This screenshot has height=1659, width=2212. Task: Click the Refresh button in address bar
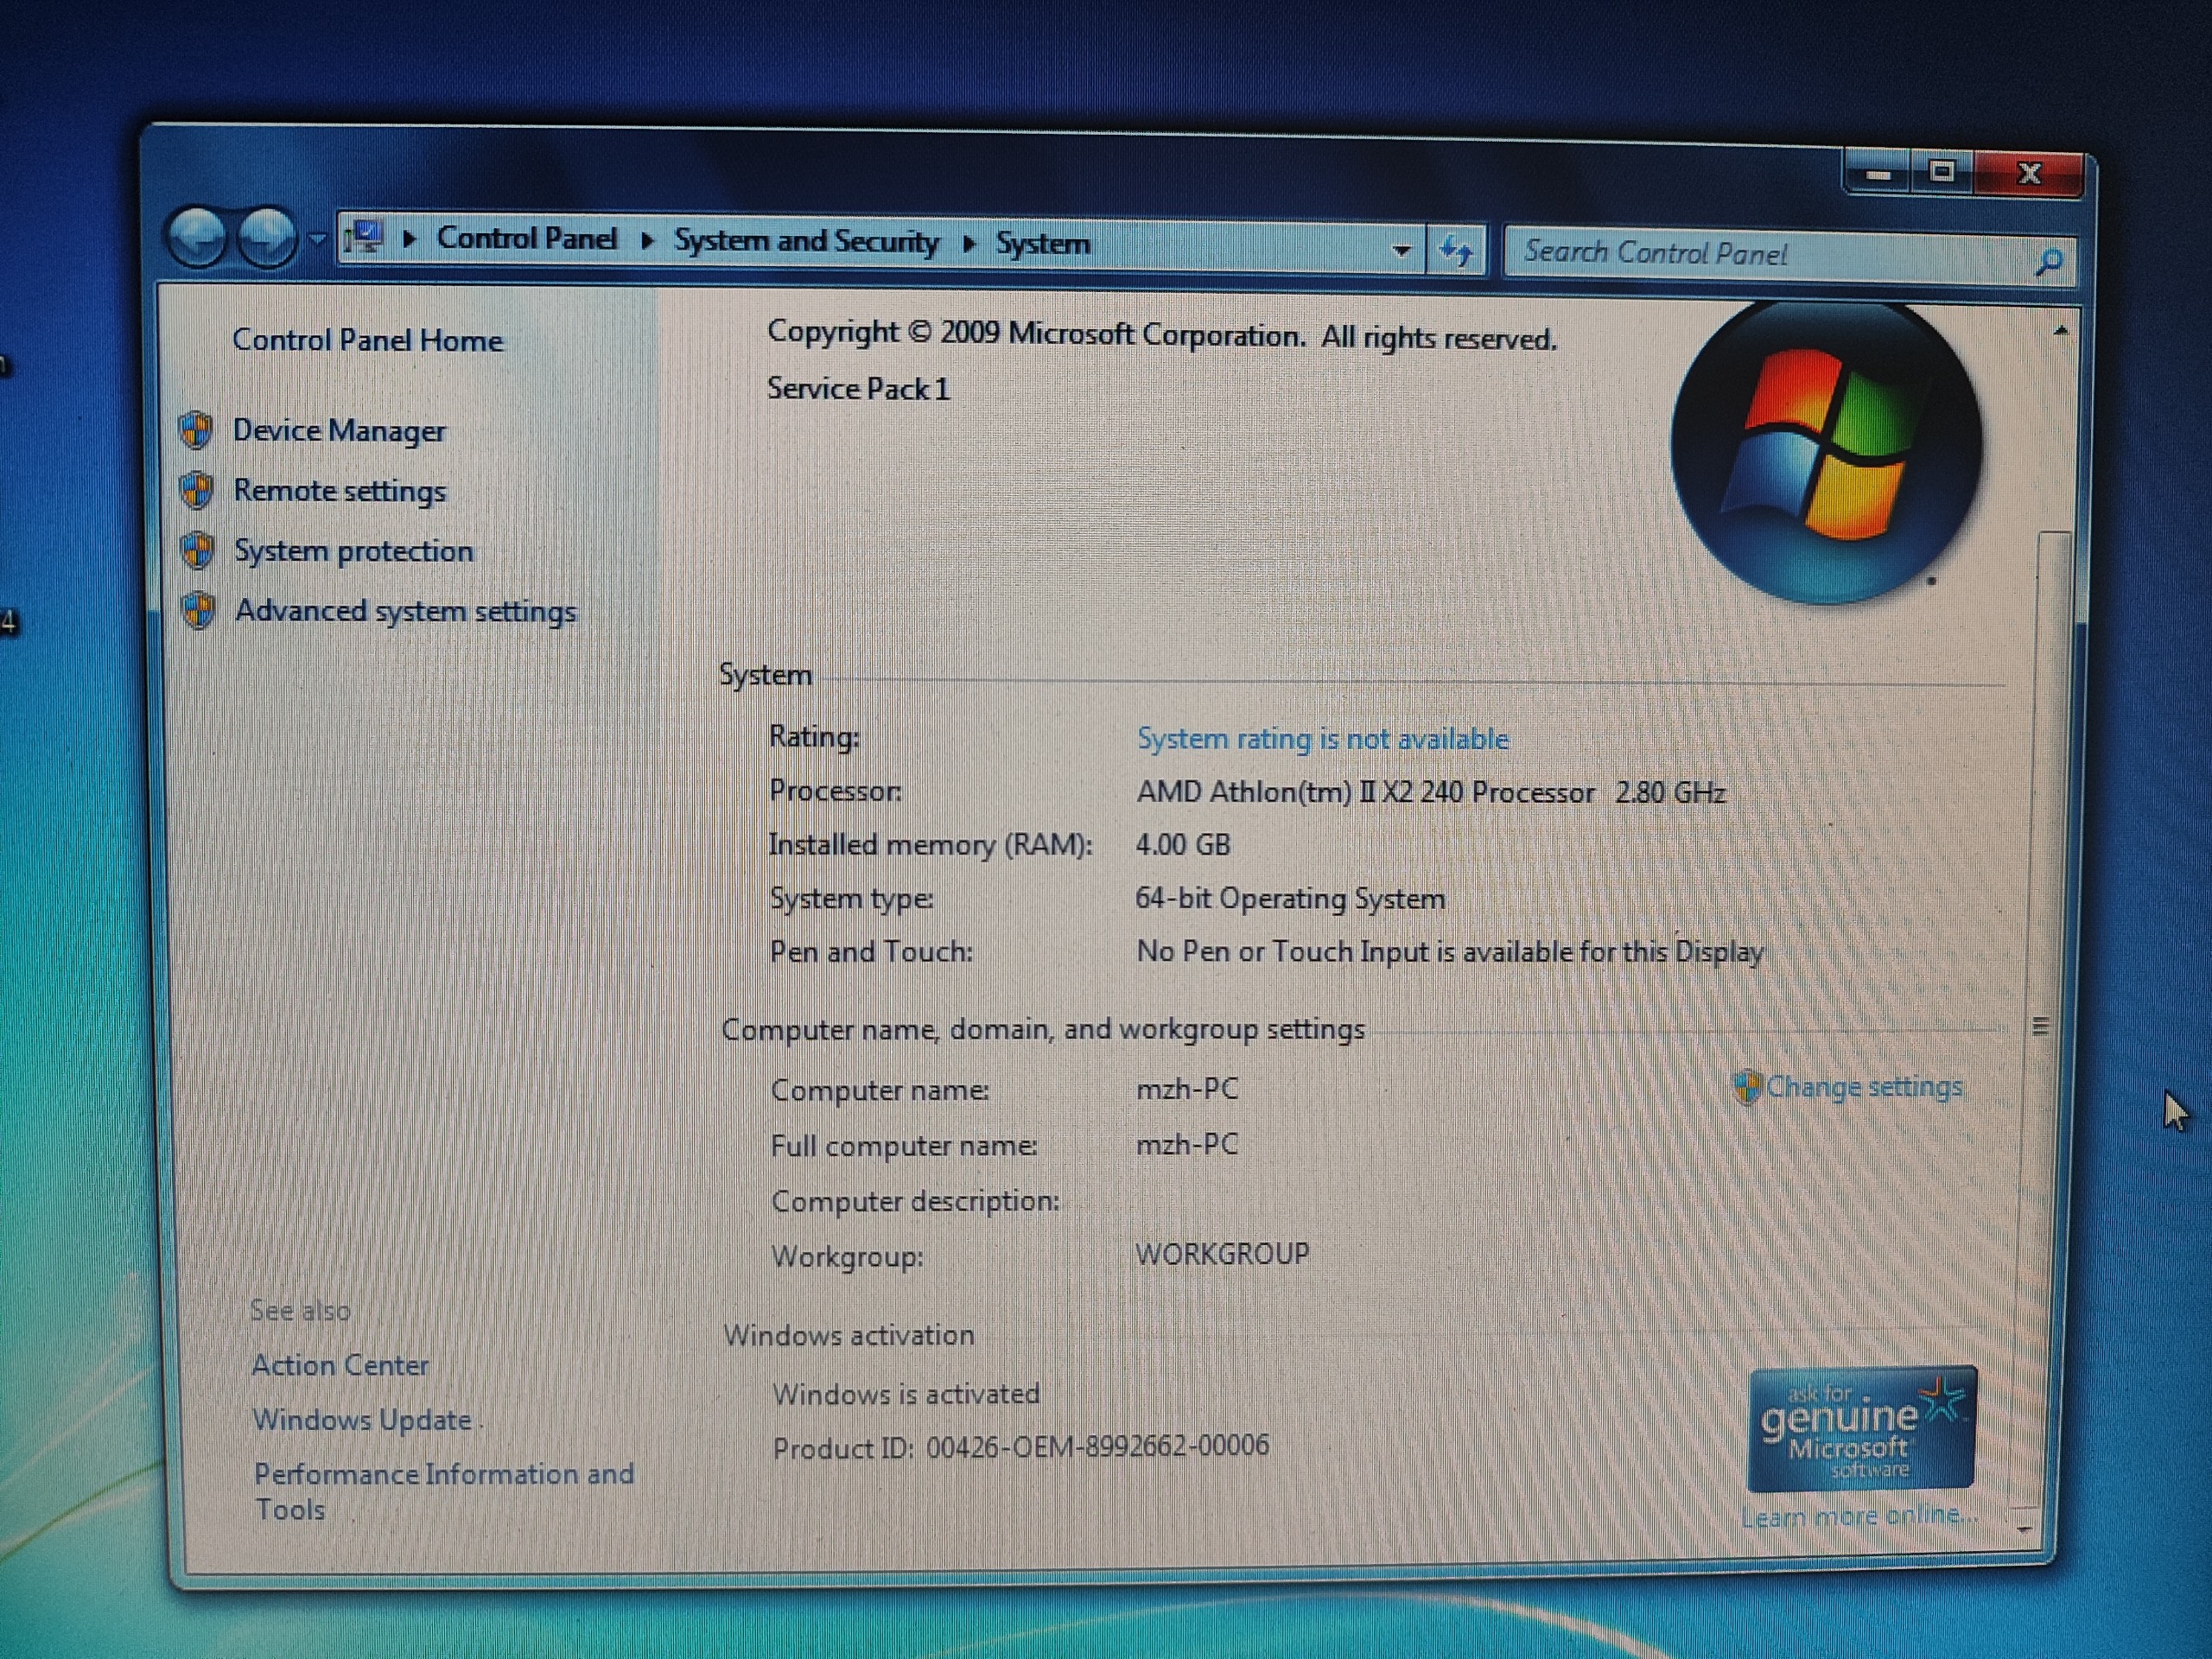click(x=1456, y=250)
